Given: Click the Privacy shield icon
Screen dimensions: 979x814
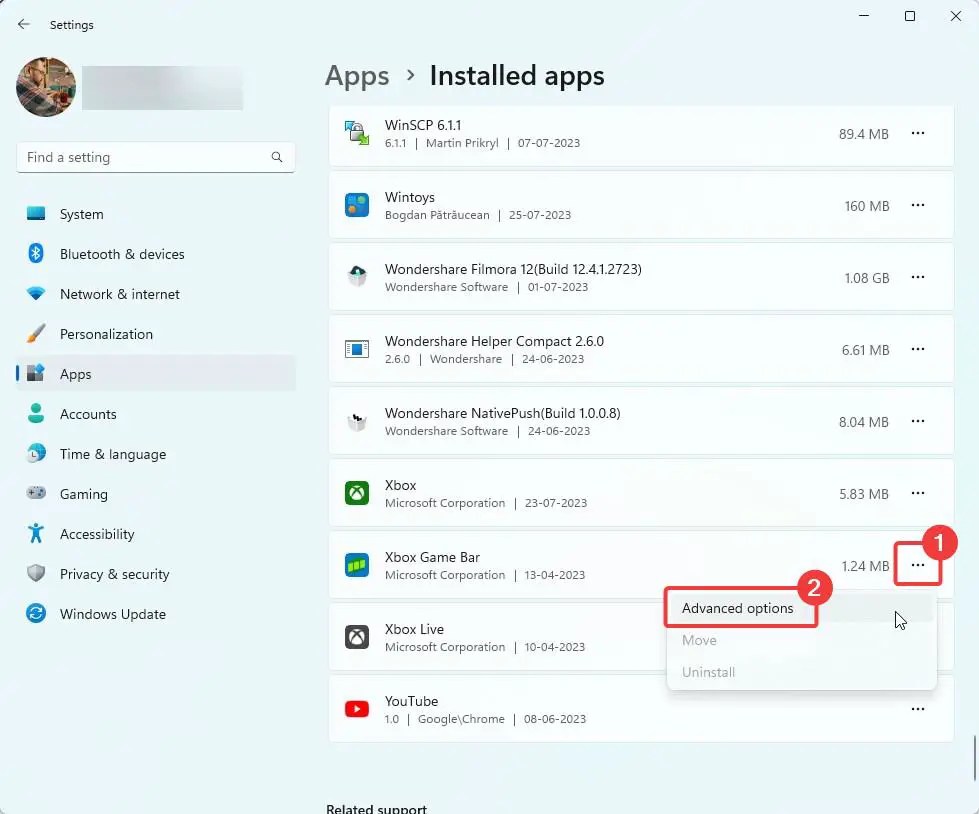Looking at the screenshot, I should tap(36, 573).
